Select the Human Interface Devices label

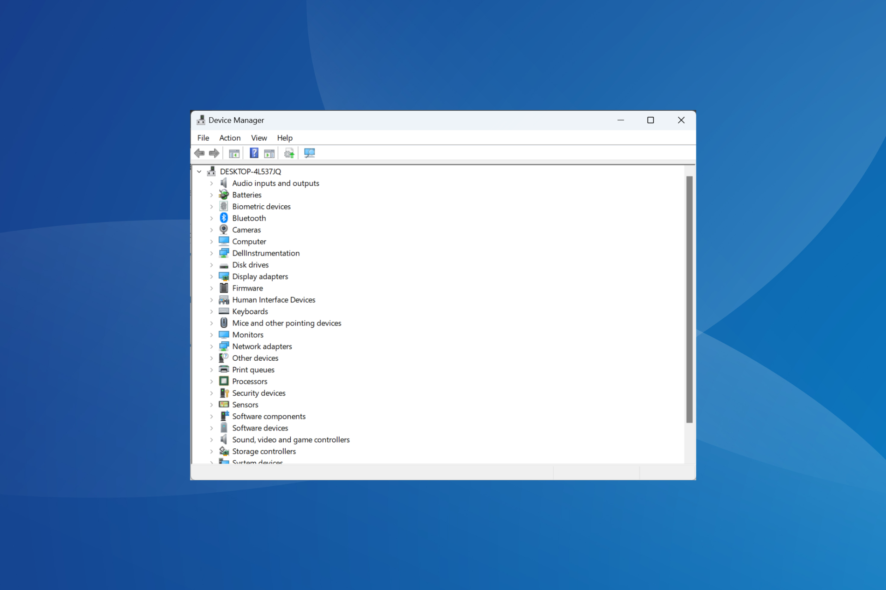click(x=273, y=300)
